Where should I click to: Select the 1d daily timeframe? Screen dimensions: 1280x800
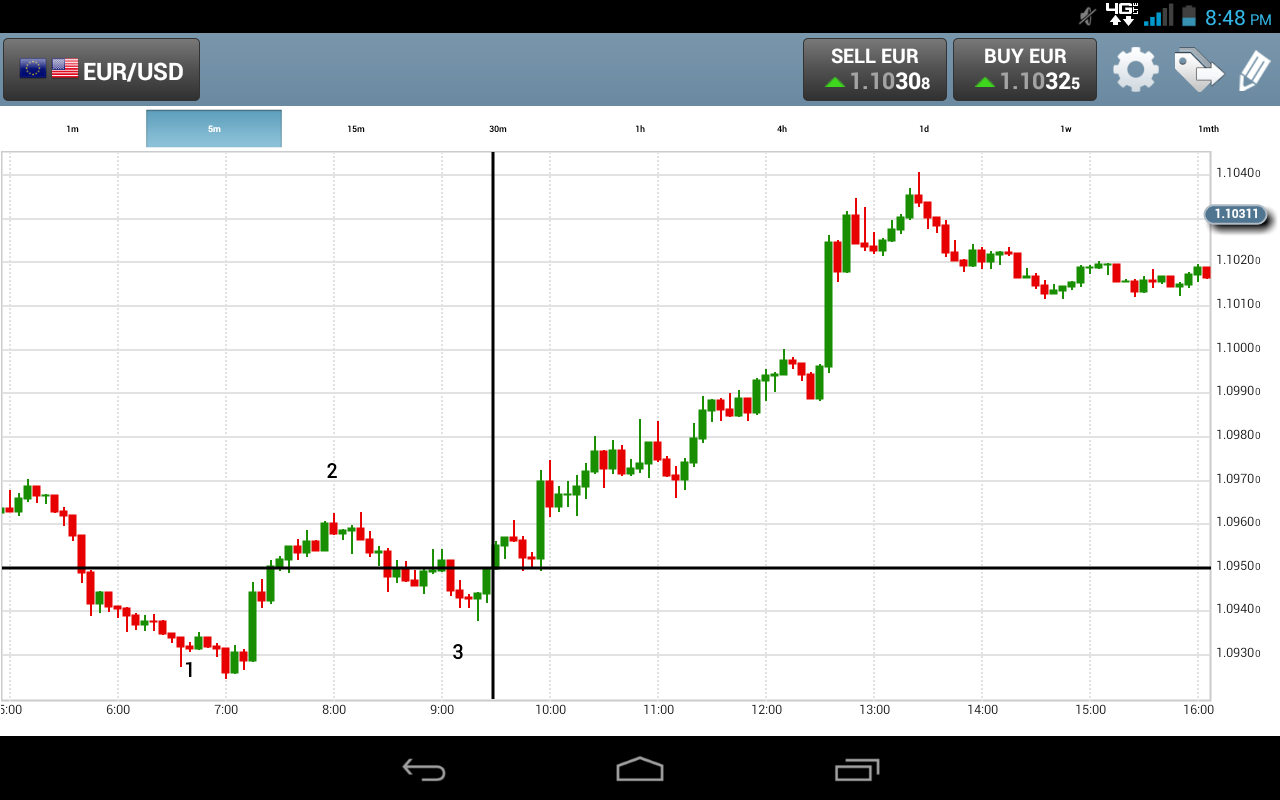[924, 129]
